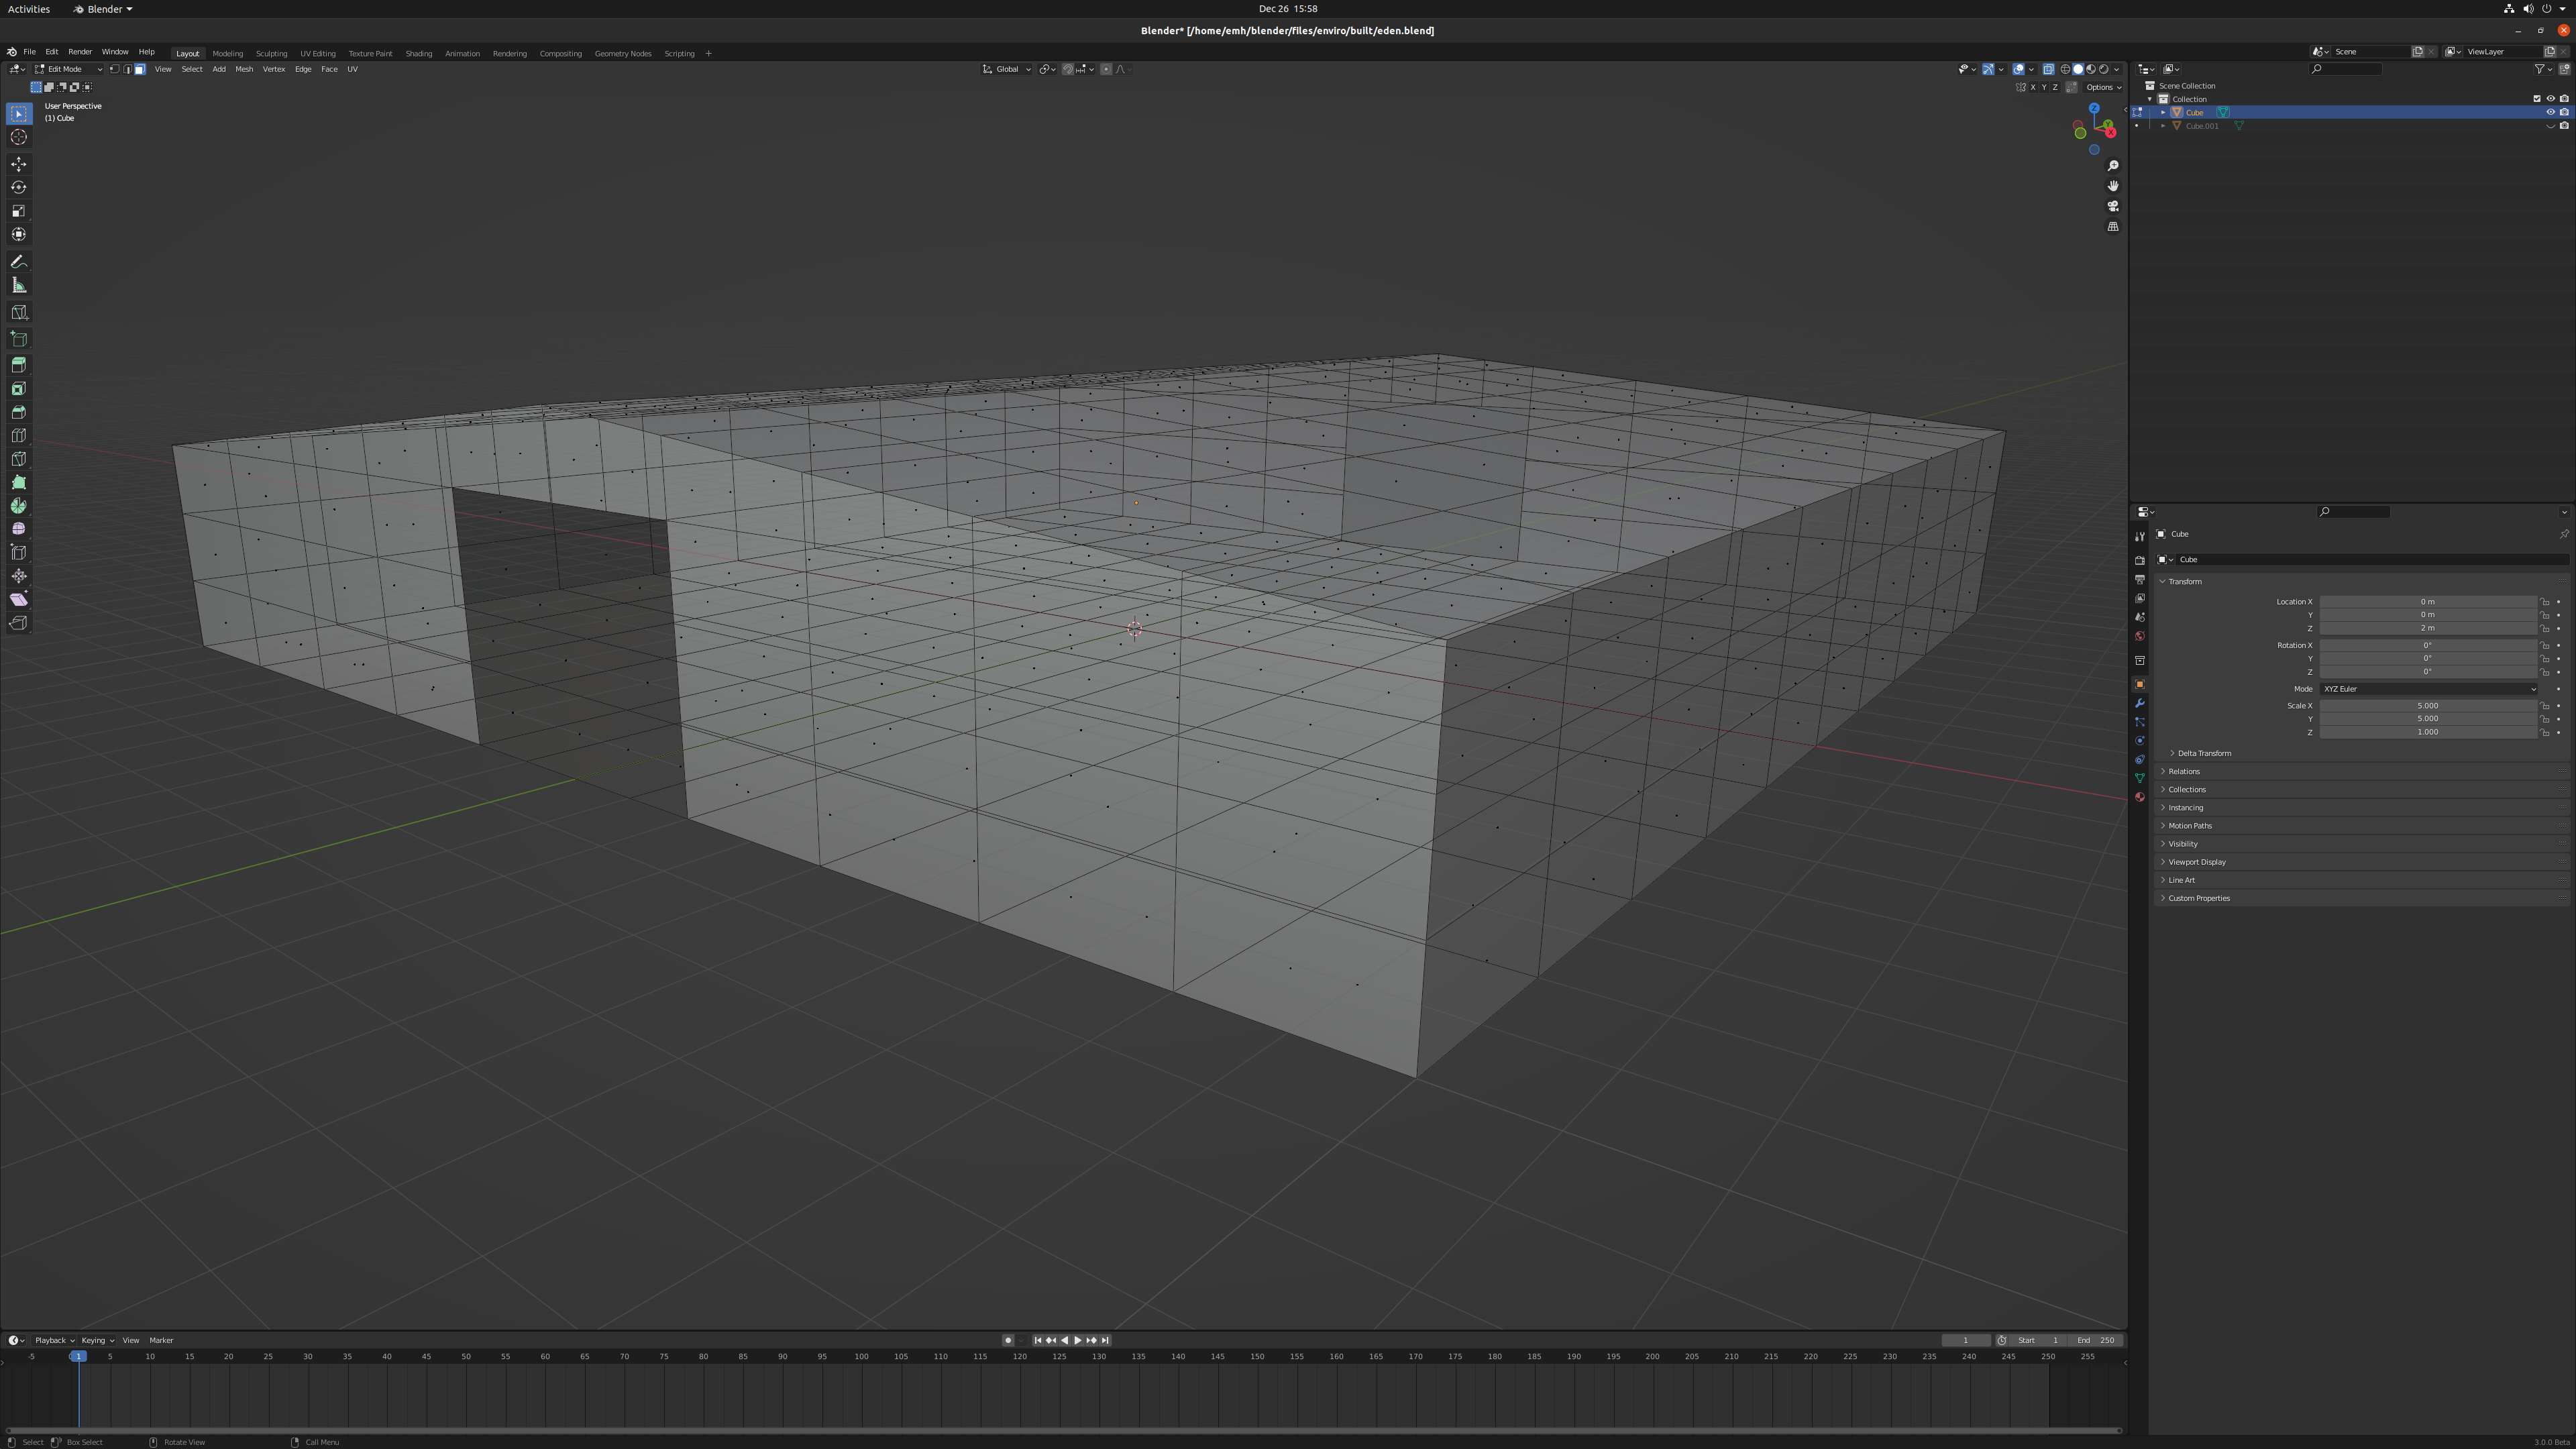Image resolution: width=2576 pixels, height=1449 pixels.
Task: Open the World properties globe tab
Action: point(2140,636)
